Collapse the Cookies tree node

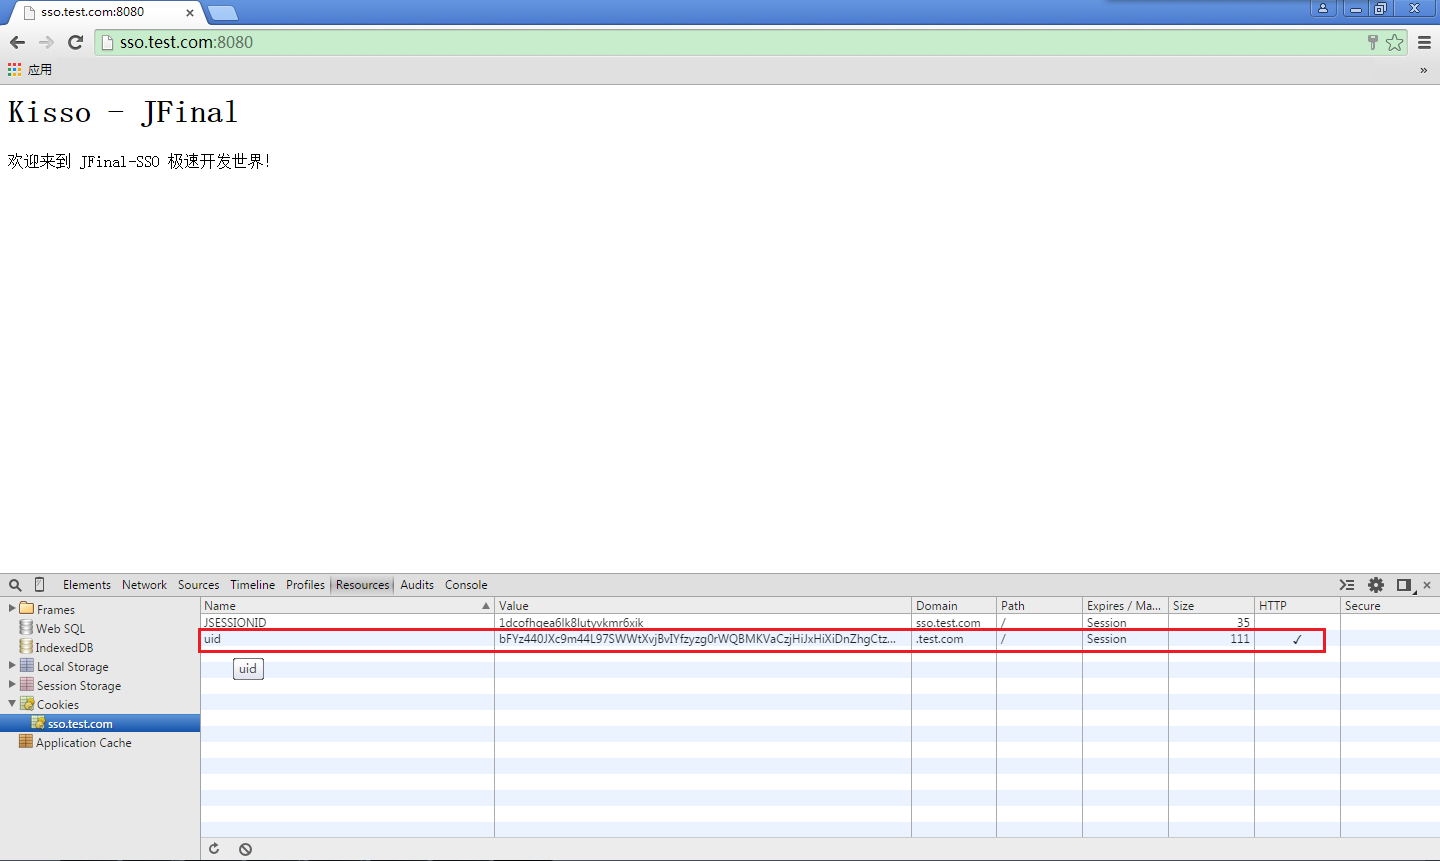coord(12,703)
